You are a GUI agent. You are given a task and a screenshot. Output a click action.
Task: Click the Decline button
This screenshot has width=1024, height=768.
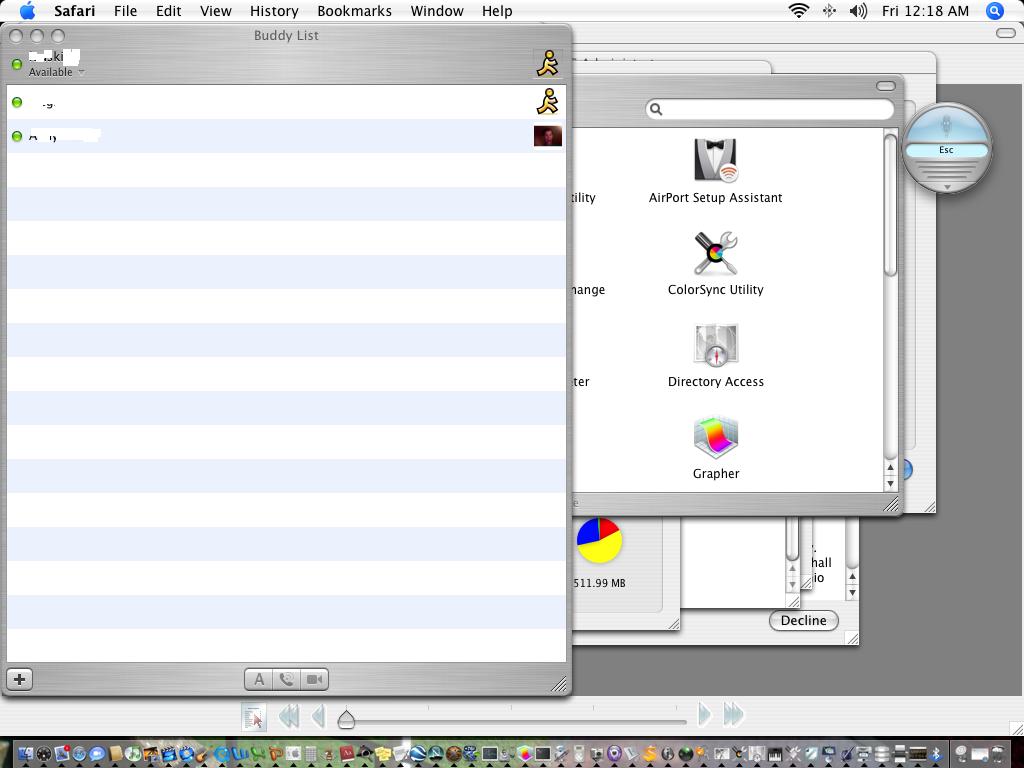tap(803, 620)
